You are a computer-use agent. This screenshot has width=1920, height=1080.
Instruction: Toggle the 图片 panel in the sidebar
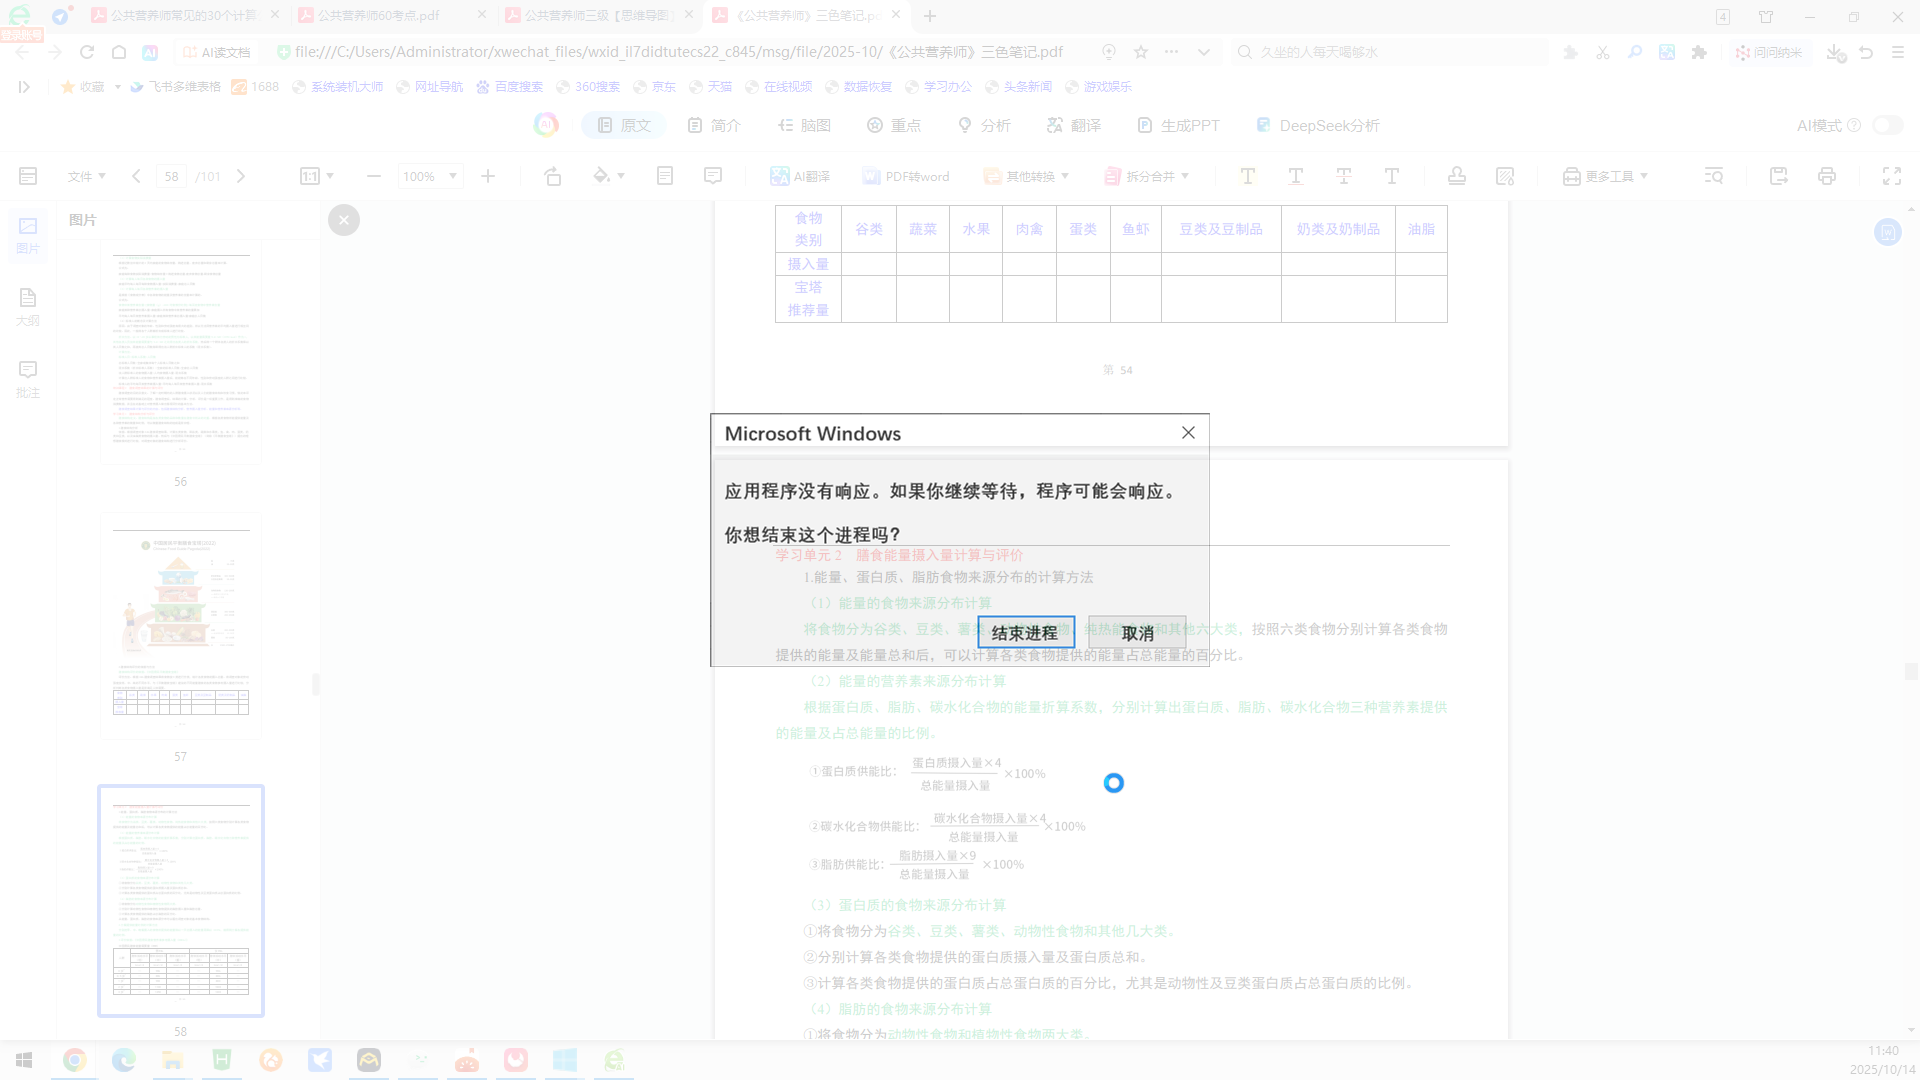coord(27,232)
